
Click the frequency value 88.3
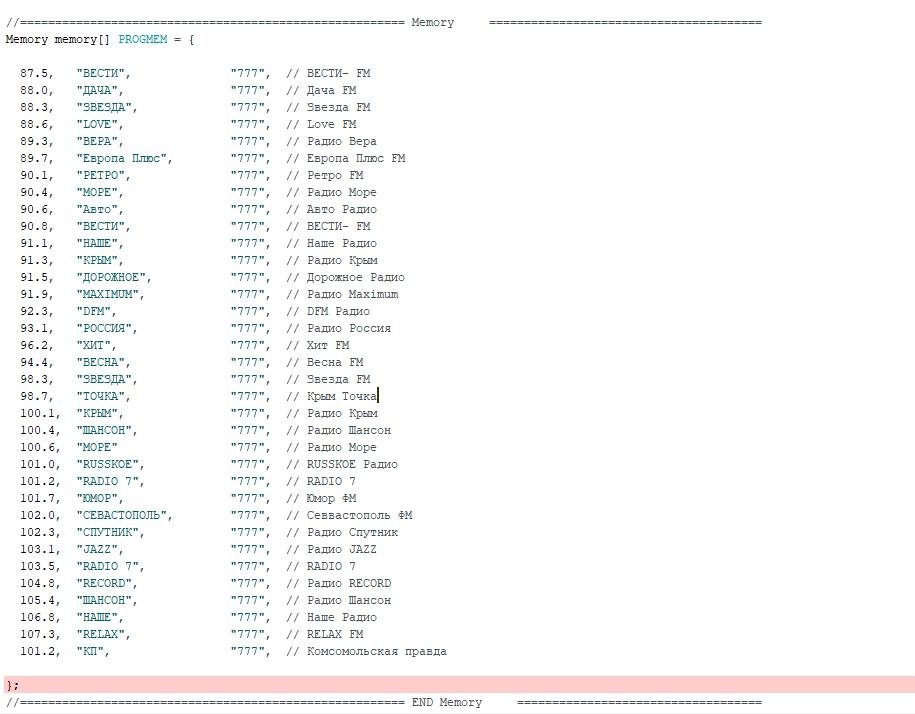[36, 107]
